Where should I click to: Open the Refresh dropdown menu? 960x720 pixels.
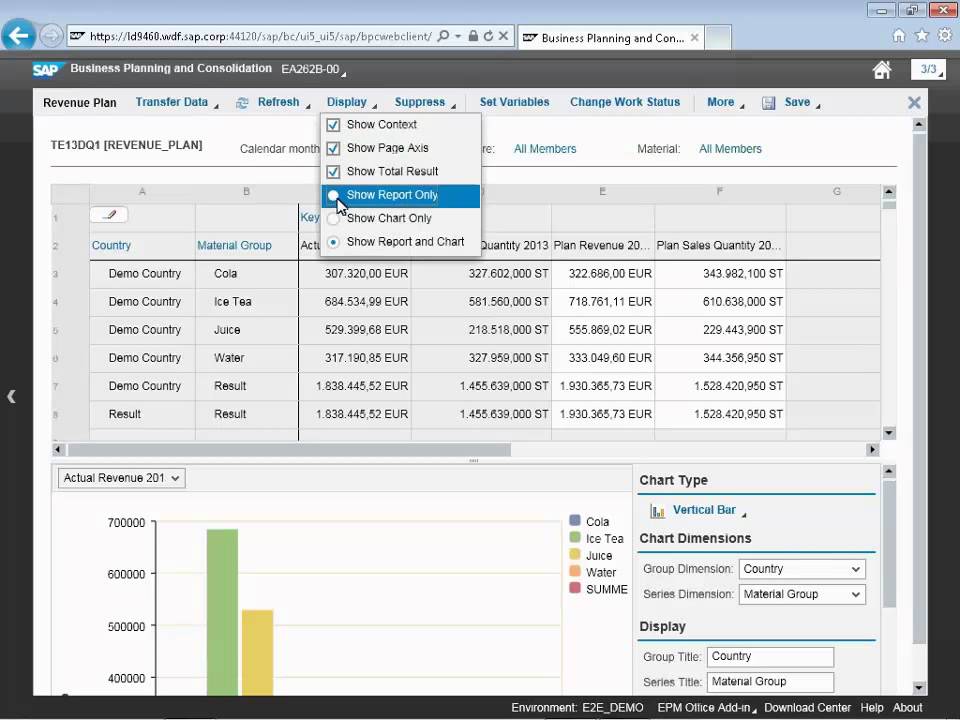click(283, 102)
